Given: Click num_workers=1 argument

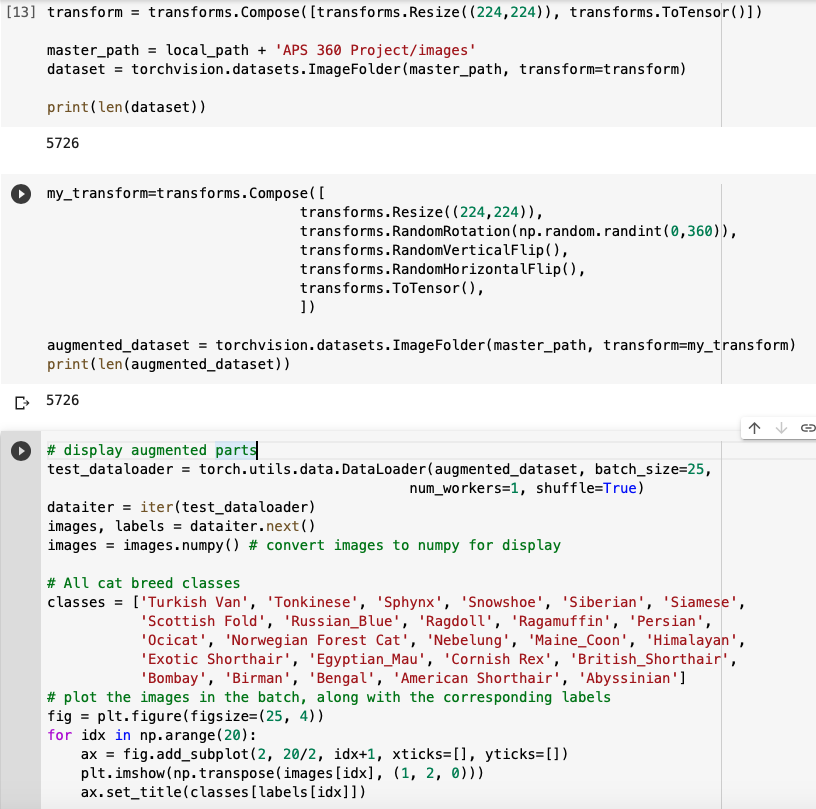Looking at the screenshot, I should 464,488.
